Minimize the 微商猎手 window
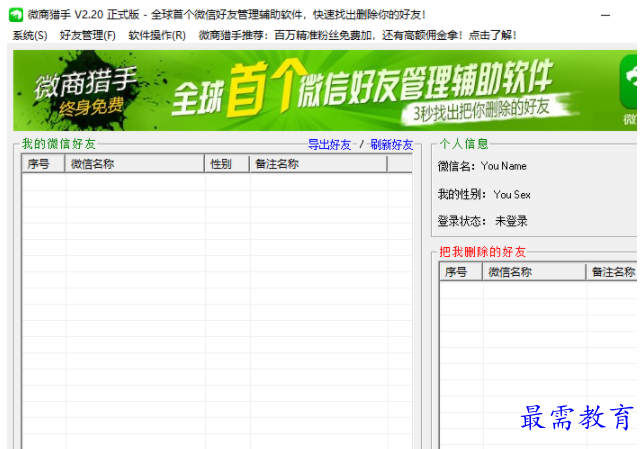The image size is (642, 449). pyautogui.click(x=606, y=15)
